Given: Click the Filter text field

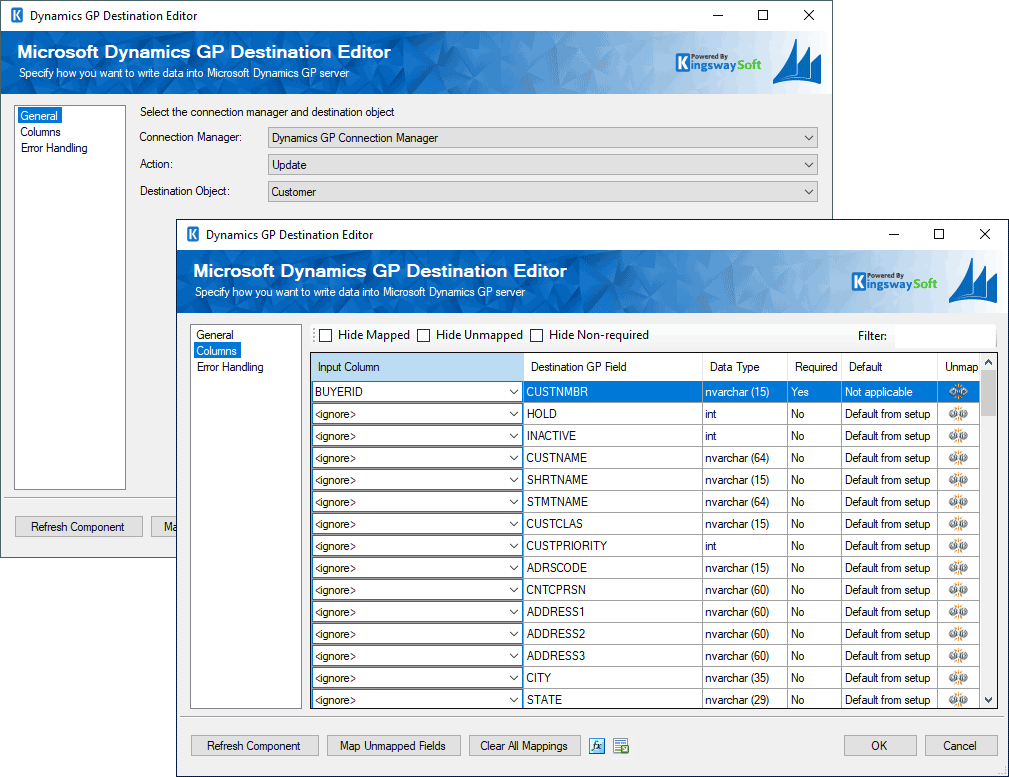Looking at the screenshot, I should (945, 336).
